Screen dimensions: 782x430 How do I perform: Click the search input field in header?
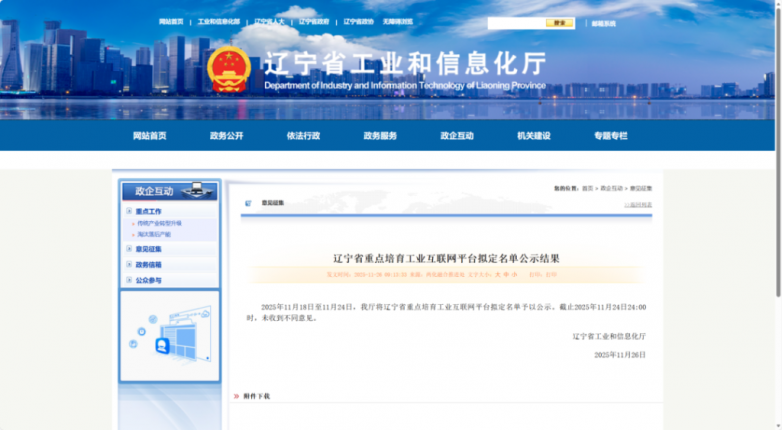pos(516,23)
